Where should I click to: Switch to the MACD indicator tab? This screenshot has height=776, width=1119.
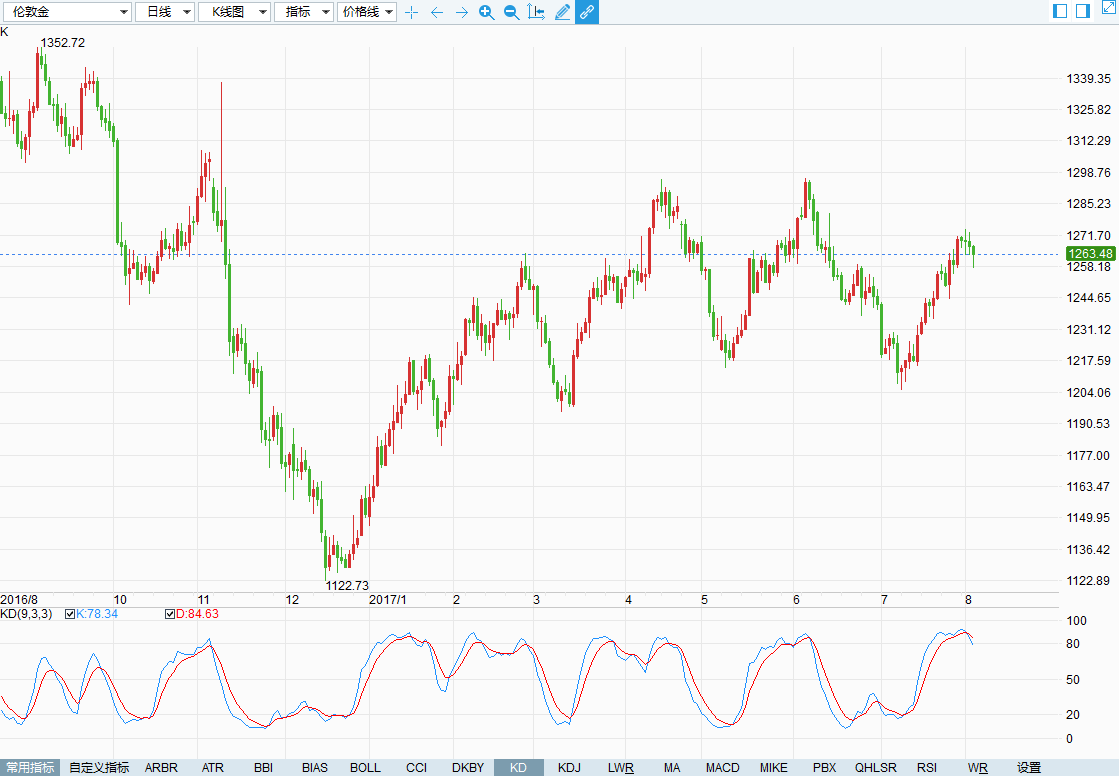tap(722, 767)
